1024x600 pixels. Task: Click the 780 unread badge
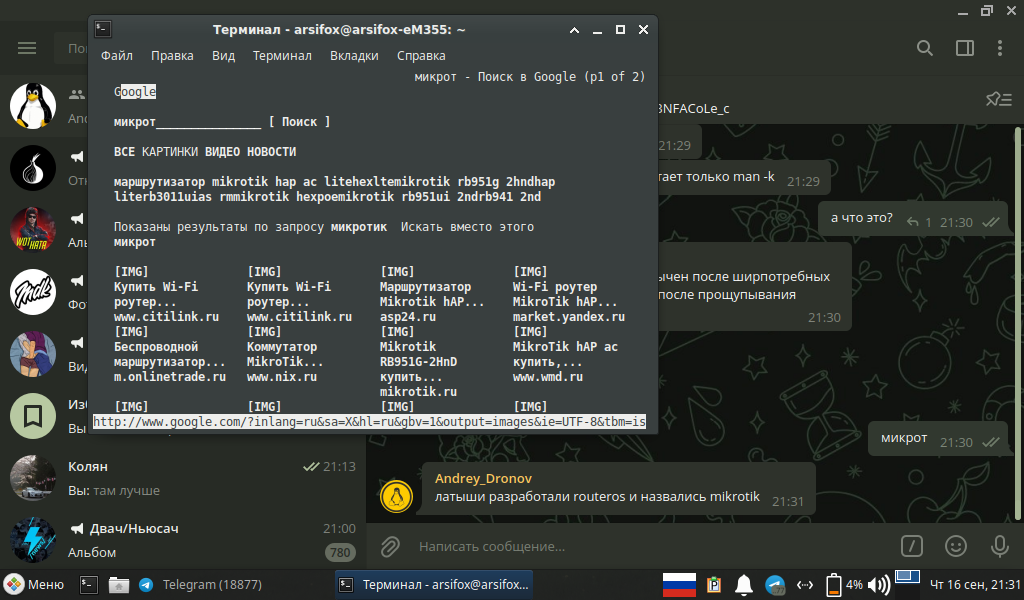click(340, 552)
